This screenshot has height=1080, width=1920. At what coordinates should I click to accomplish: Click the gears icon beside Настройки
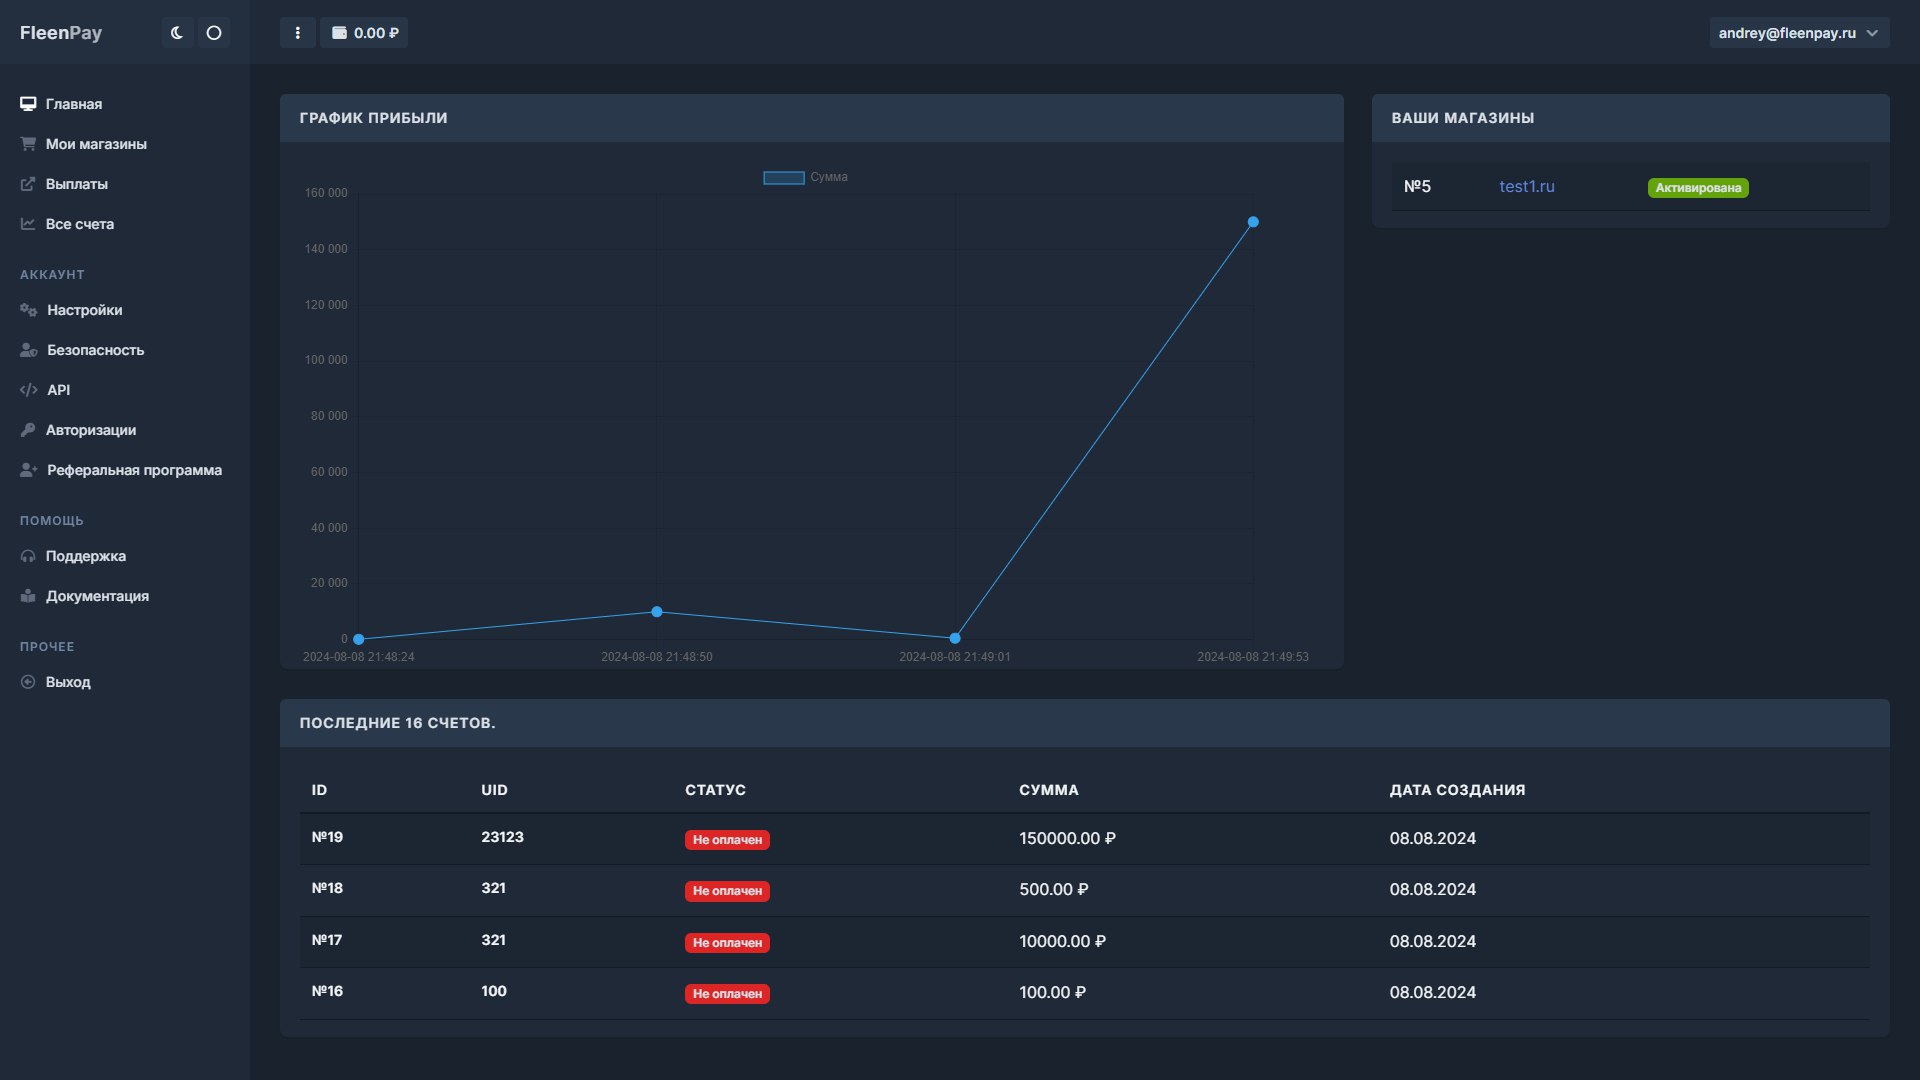pyautogui.click(x=28, y=310)
